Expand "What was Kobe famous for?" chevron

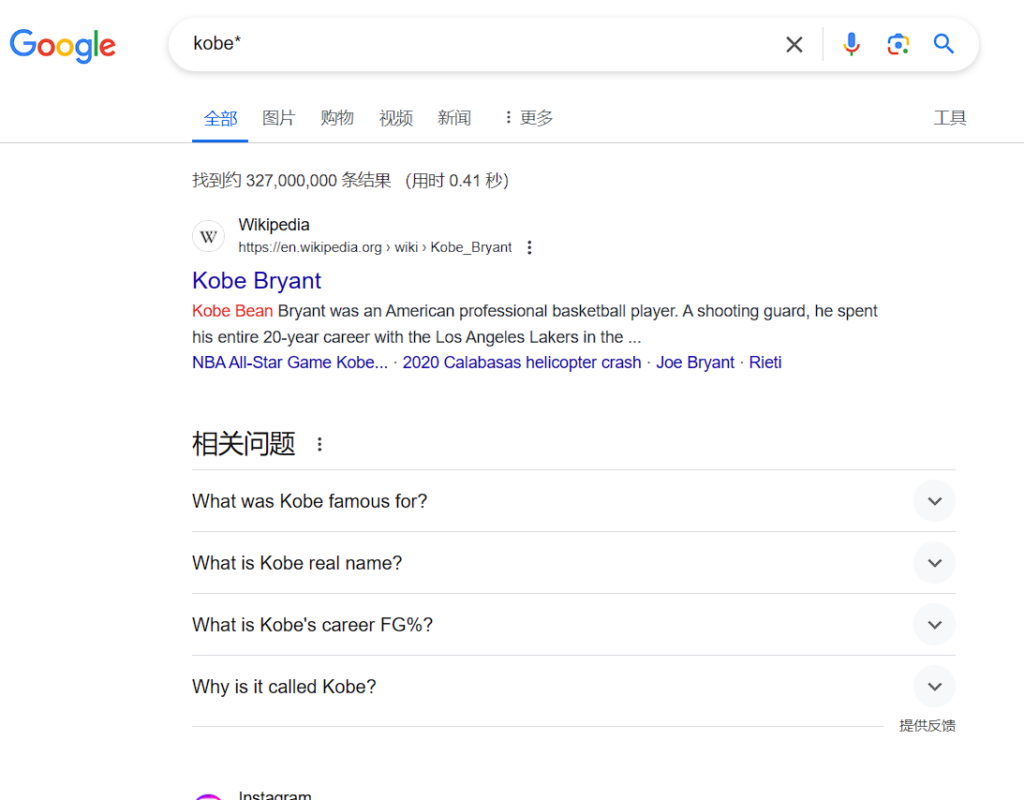[x=935, y=501]
